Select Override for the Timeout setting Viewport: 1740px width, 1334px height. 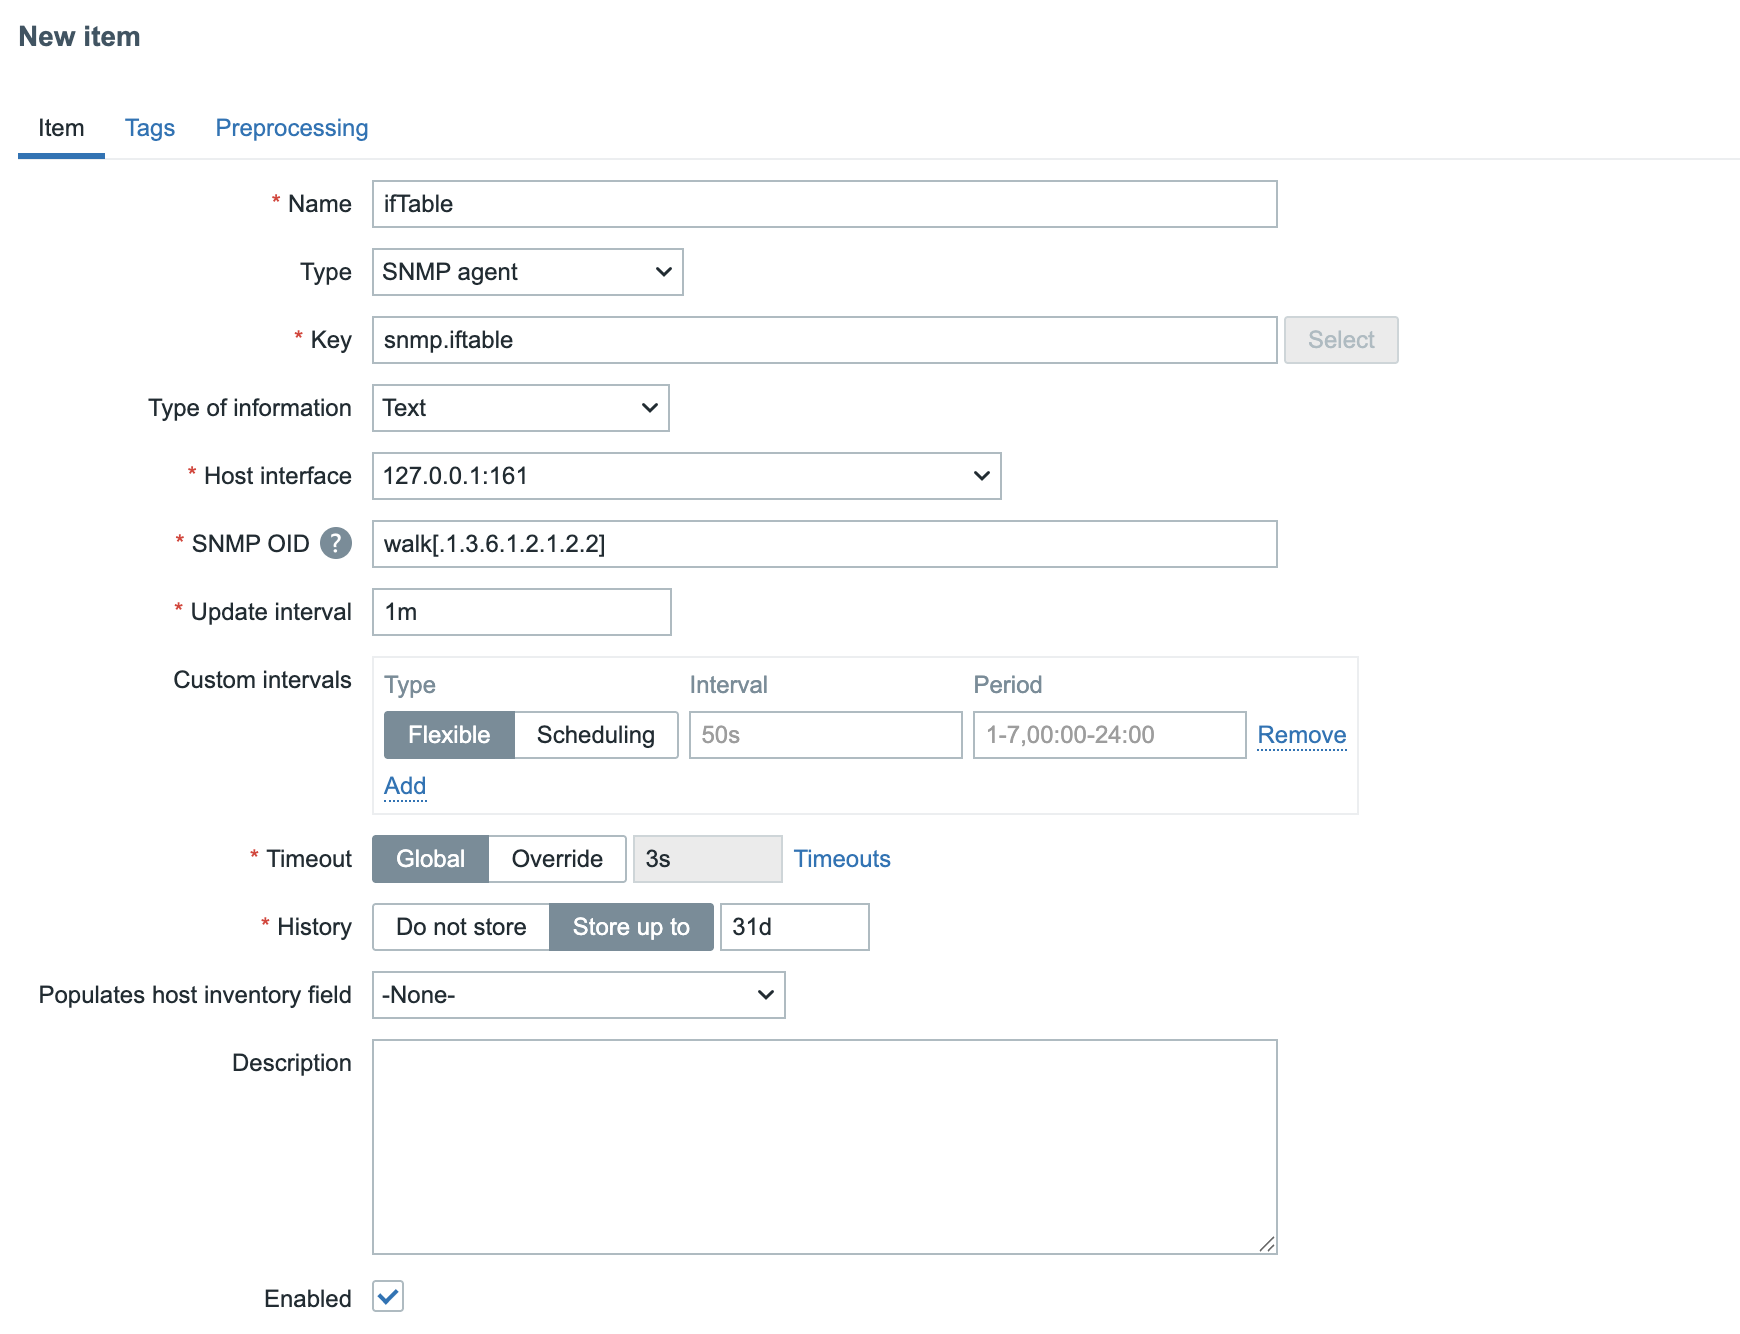tap(556, 858)
